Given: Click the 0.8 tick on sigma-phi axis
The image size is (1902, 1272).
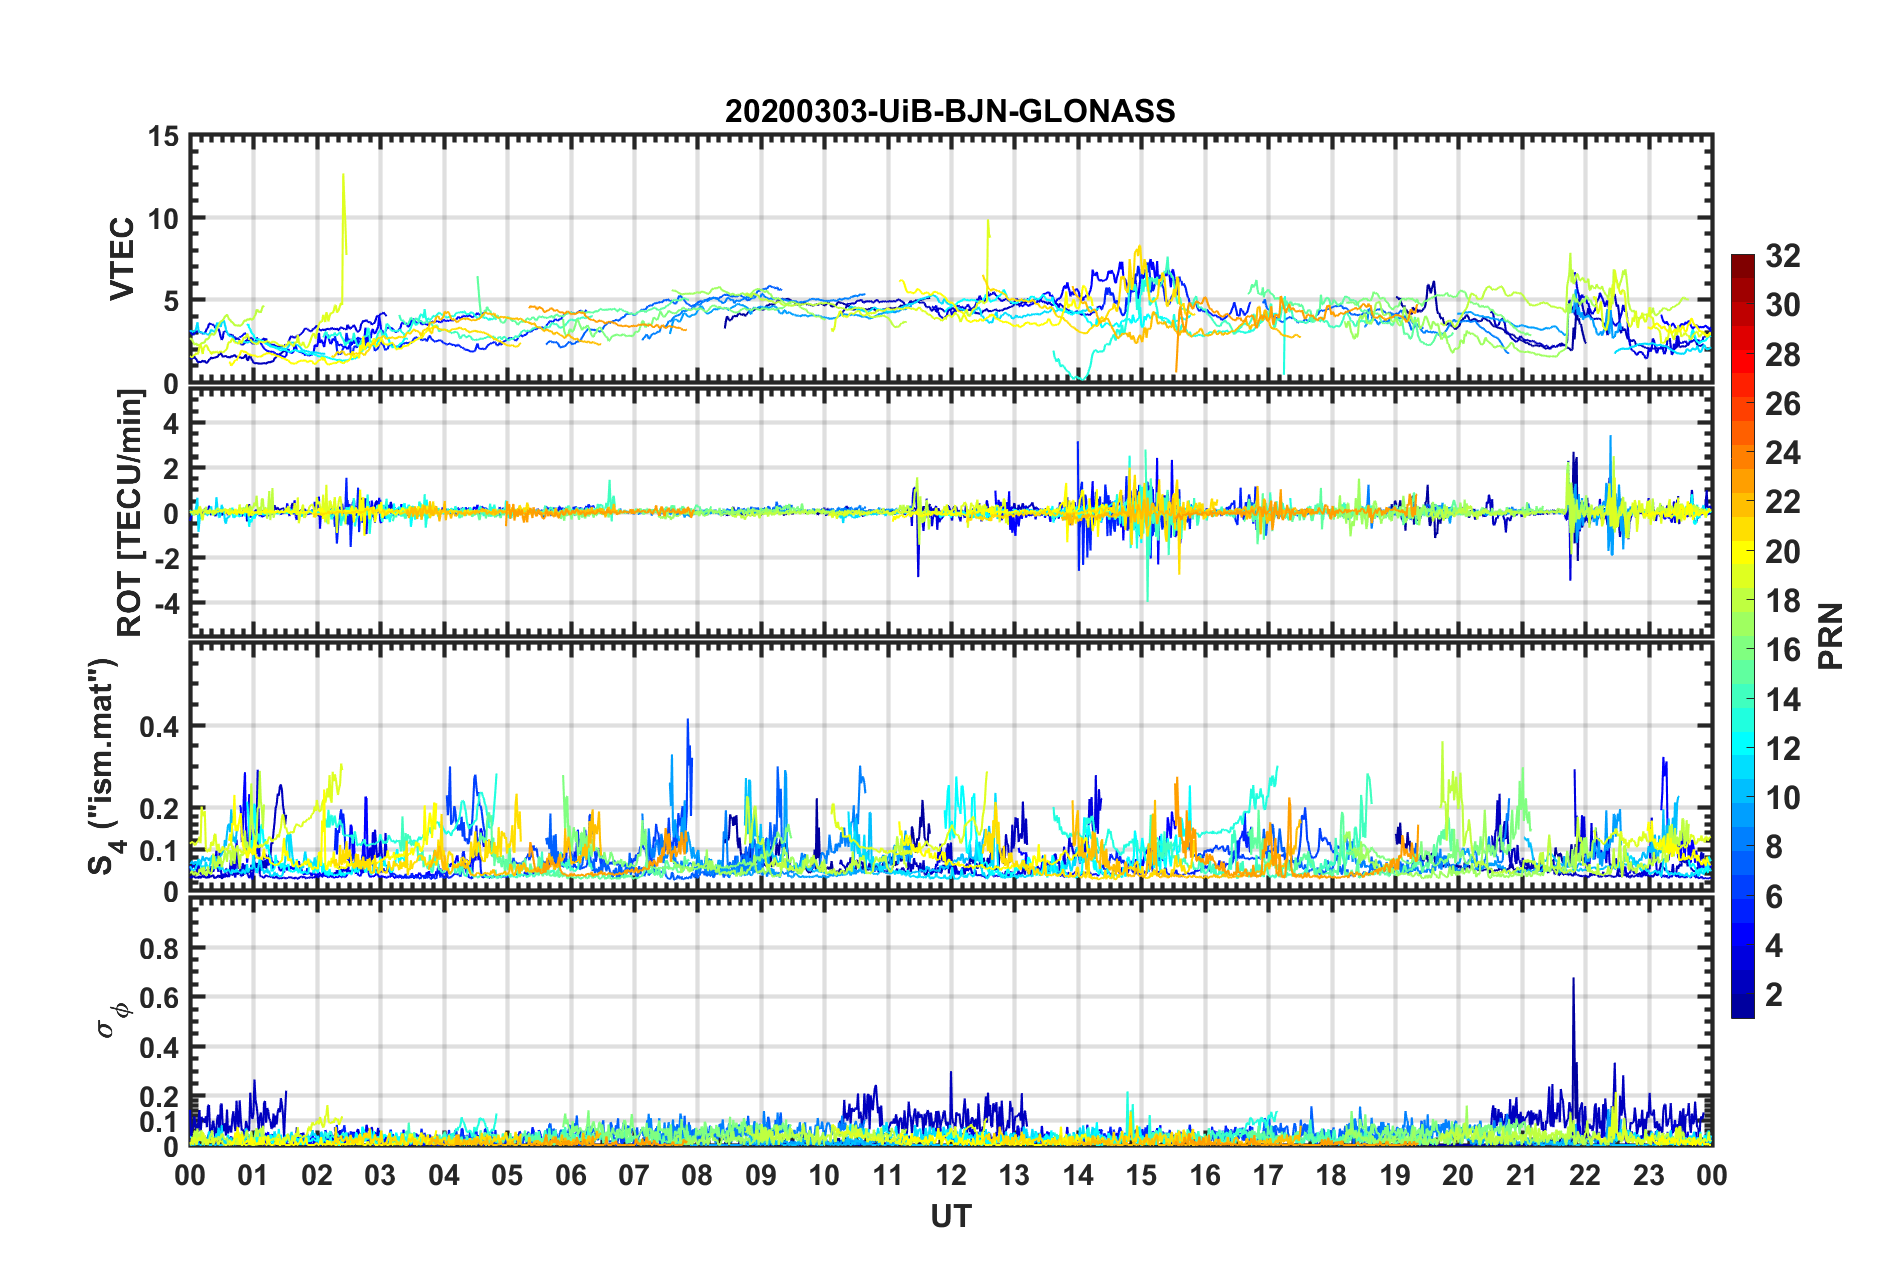Looking at the screenshot, I should [160, 948].
